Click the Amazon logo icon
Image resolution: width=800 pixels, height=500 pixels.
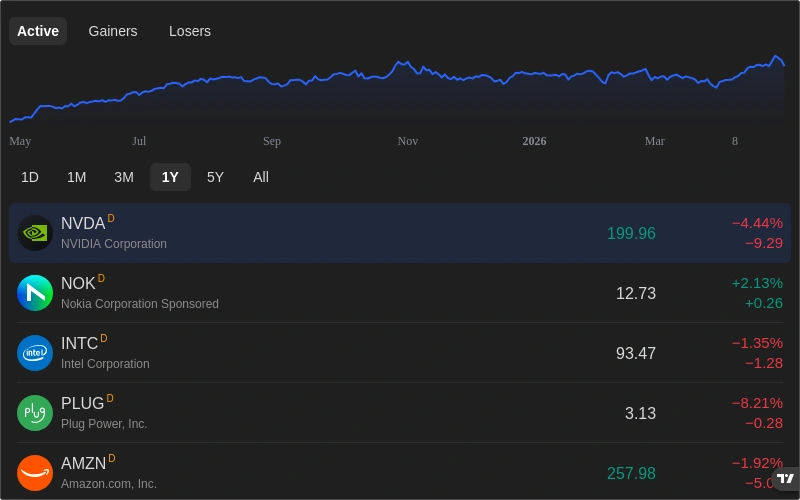pos(35,473)
